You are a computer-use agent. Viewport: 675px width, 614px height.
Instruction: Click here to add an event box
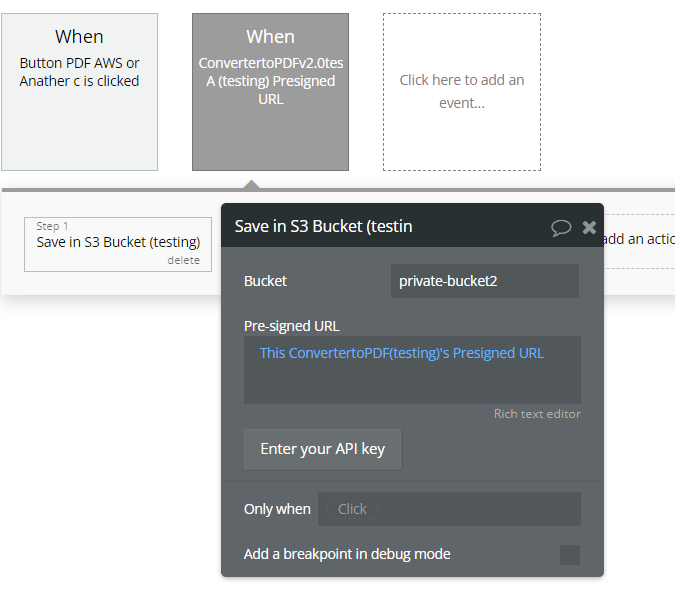tap(461, 91)
